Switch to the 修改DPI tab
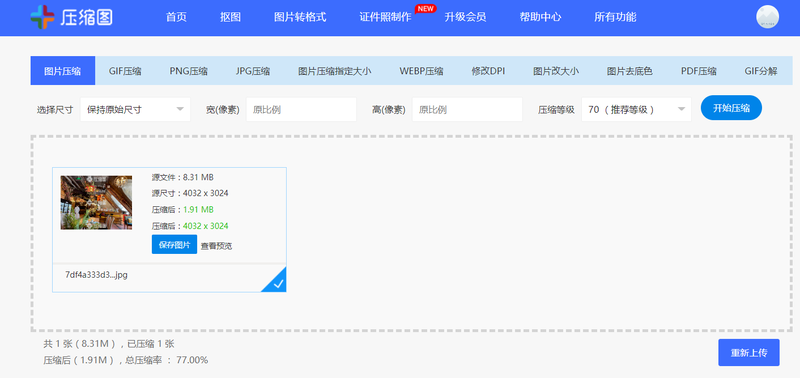The width and height of the screenshot is (800, 378). click(488, 71)
